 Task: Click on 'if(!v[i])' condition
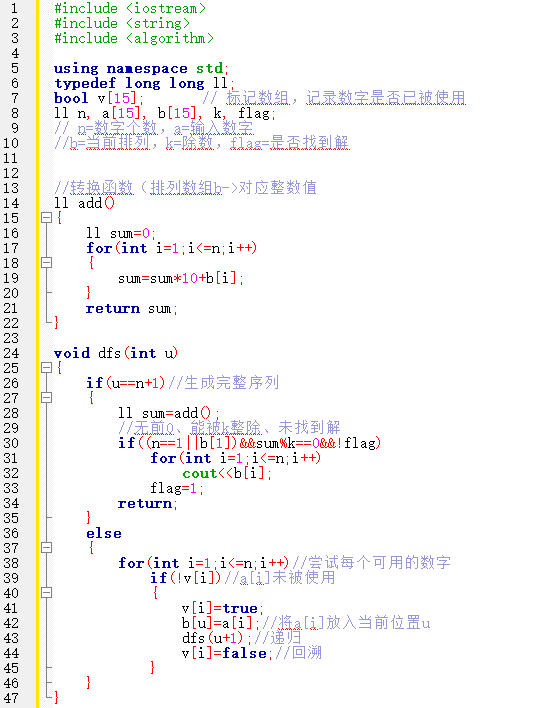pyautogui.click(x=186, y=578)
